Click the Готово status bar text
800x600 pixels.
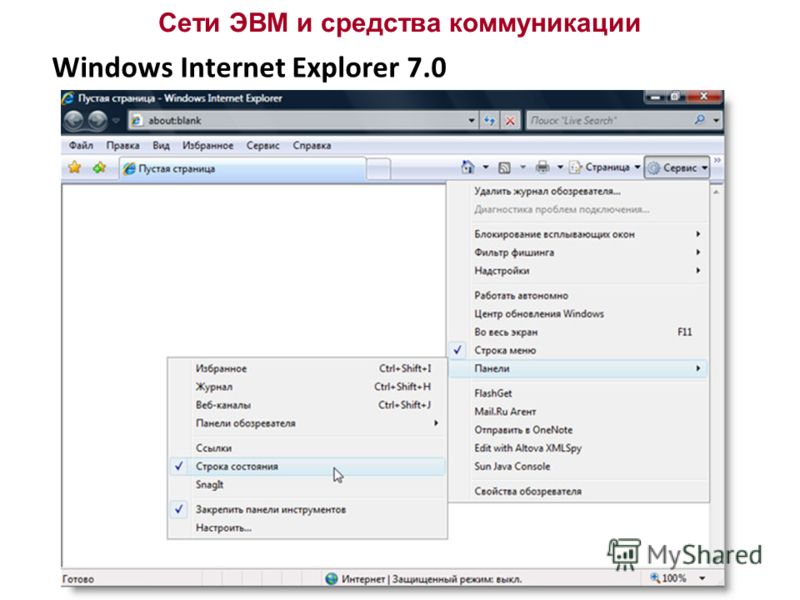click(x=78, y=580)
